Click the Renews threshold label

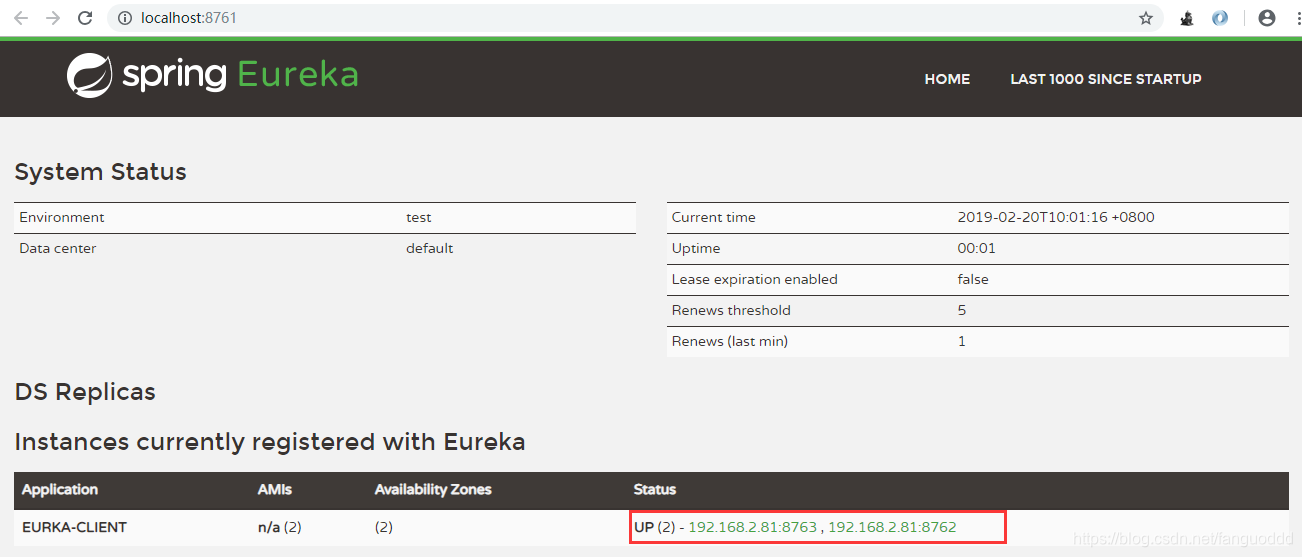click(731, 310)
